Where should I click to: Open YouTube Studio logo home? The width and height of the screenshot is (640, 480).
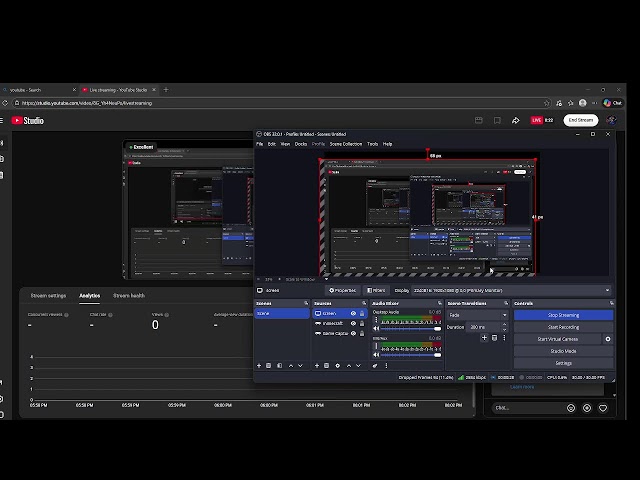(28, 120)
